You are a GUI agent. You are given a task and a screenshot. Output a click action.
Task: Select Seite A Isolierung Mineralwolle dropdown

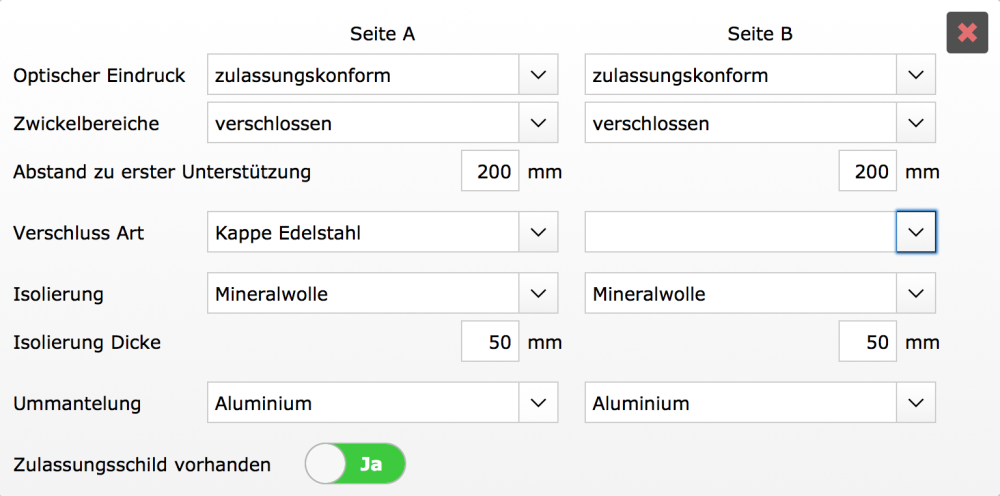[381, 294]
